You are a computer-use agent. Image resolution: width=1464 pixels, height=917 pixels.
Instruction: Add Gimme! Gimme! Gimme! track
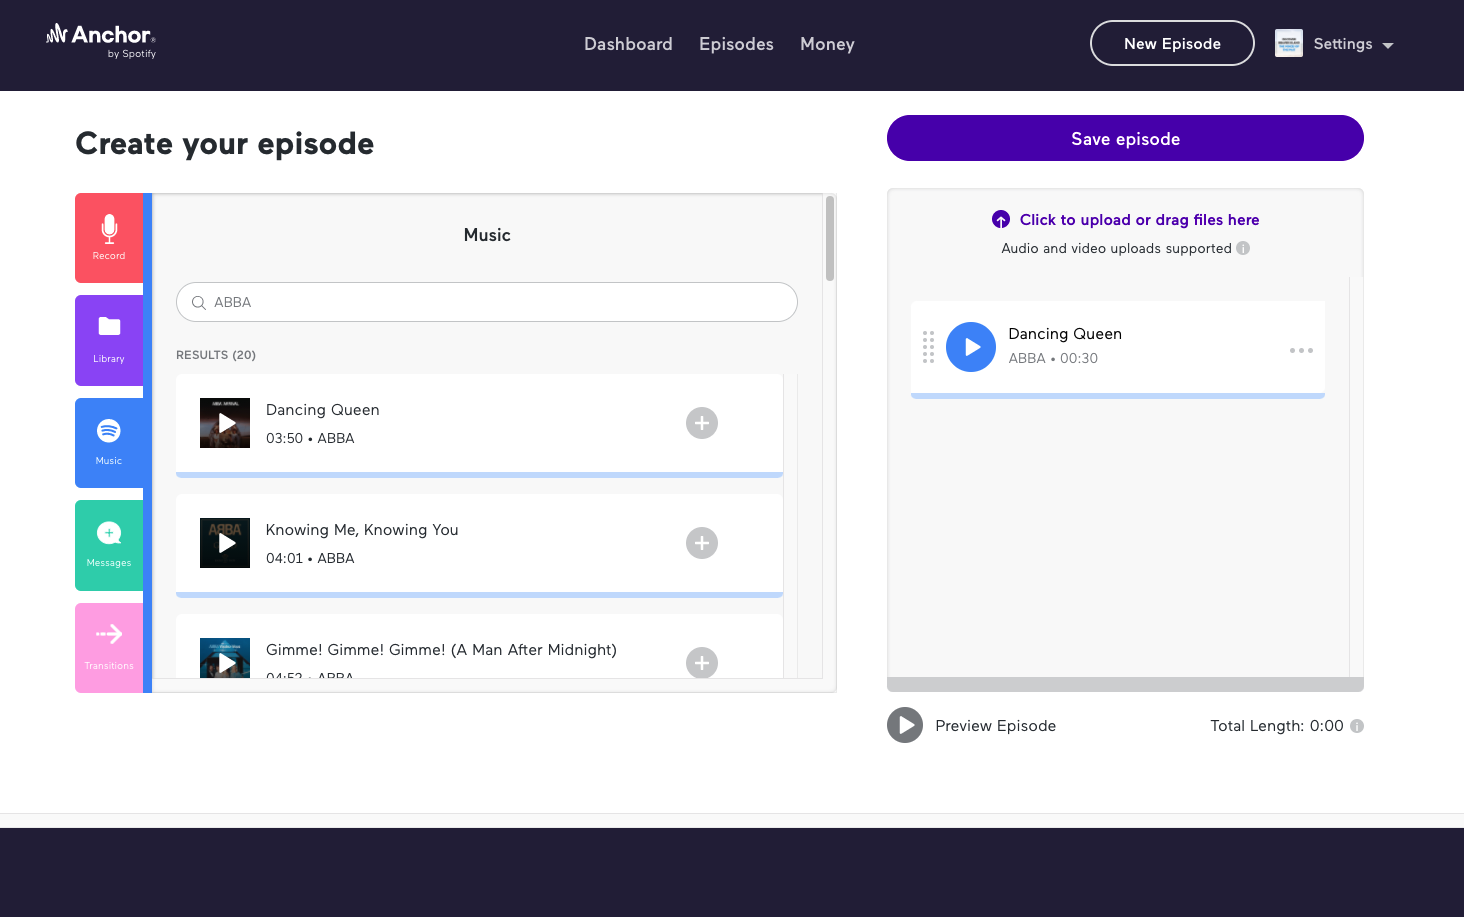click(702, 662)
